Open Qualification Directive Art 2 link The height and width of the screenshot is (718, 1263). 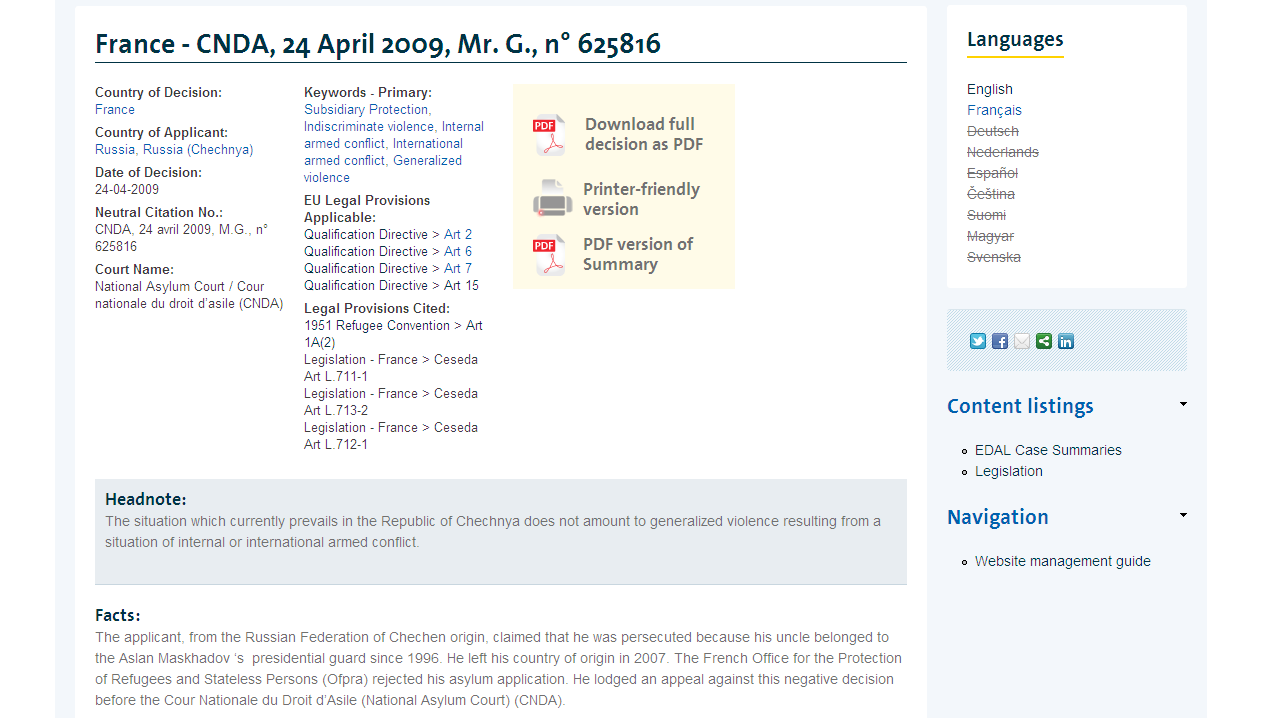pos(458,234)
